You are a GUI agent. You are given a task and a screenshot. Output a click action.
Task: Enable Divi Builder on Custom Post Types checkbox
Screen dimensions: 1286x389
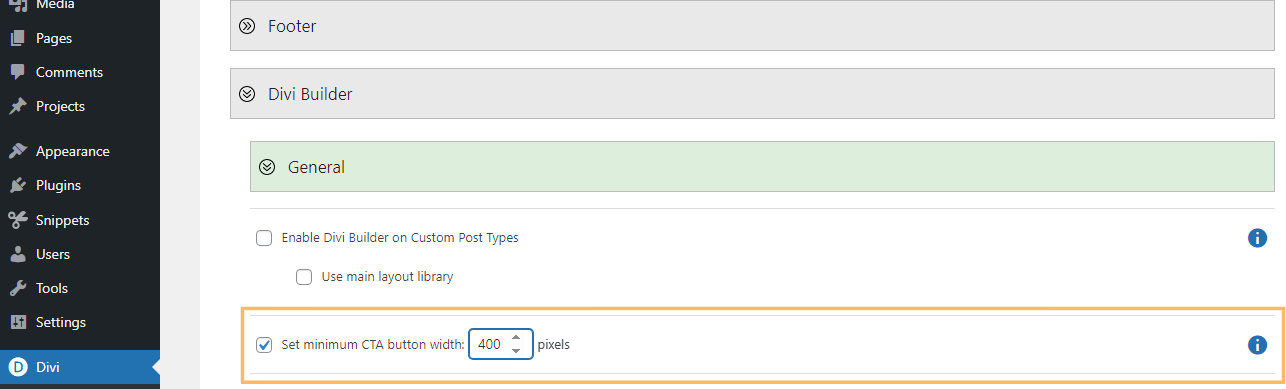pos(264,238)
